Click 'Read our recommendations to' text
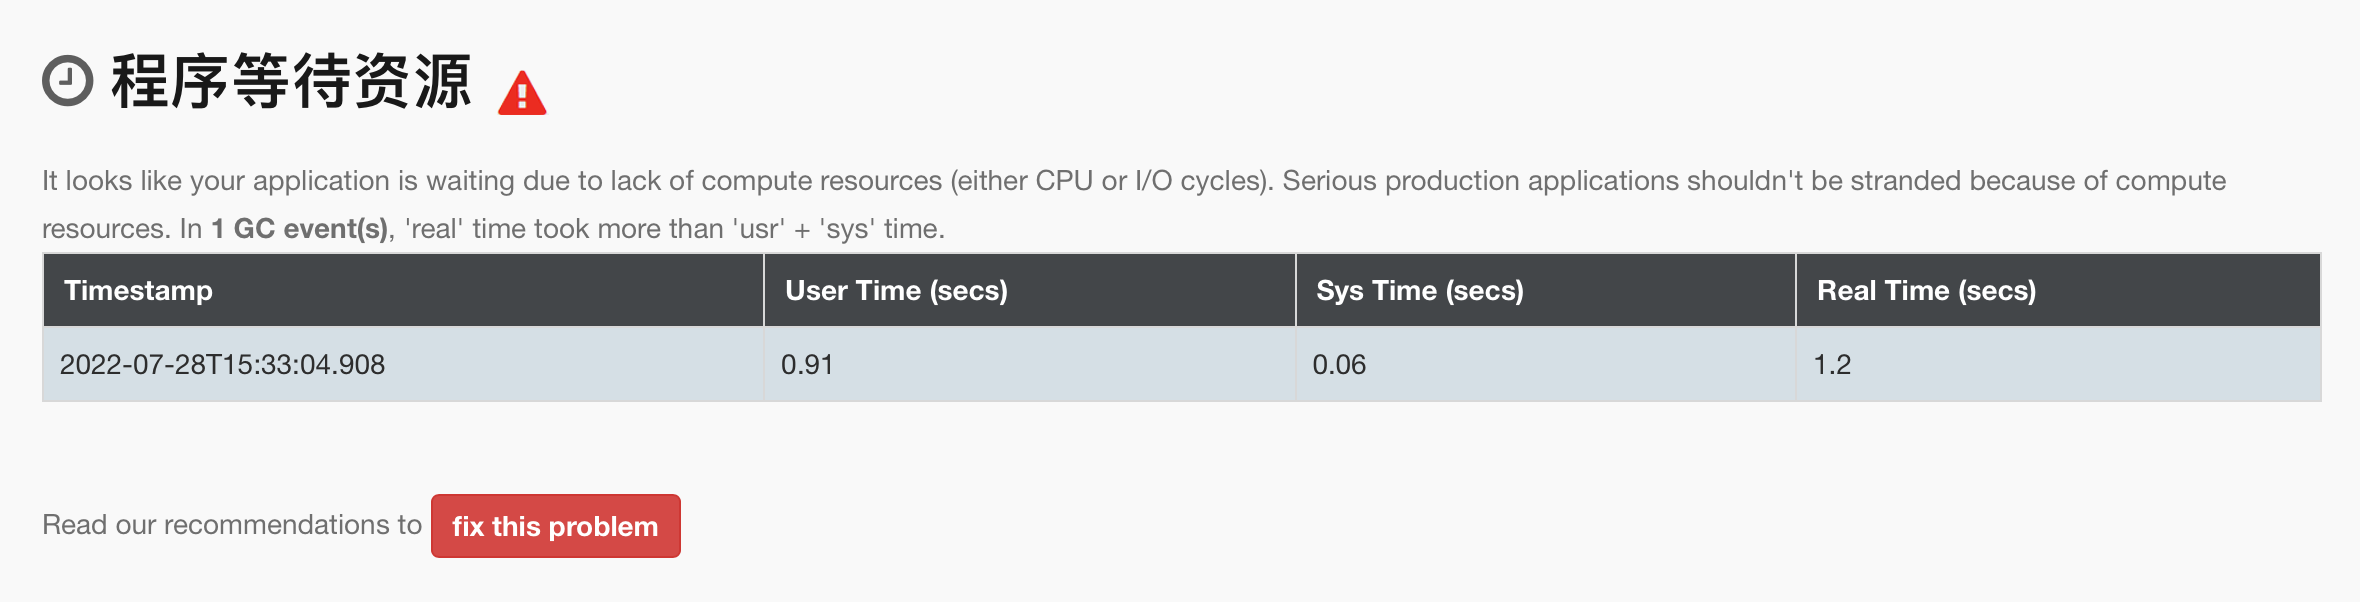Image resolution: width=2360 pixels, height=602 pixels. pos(232,525)
